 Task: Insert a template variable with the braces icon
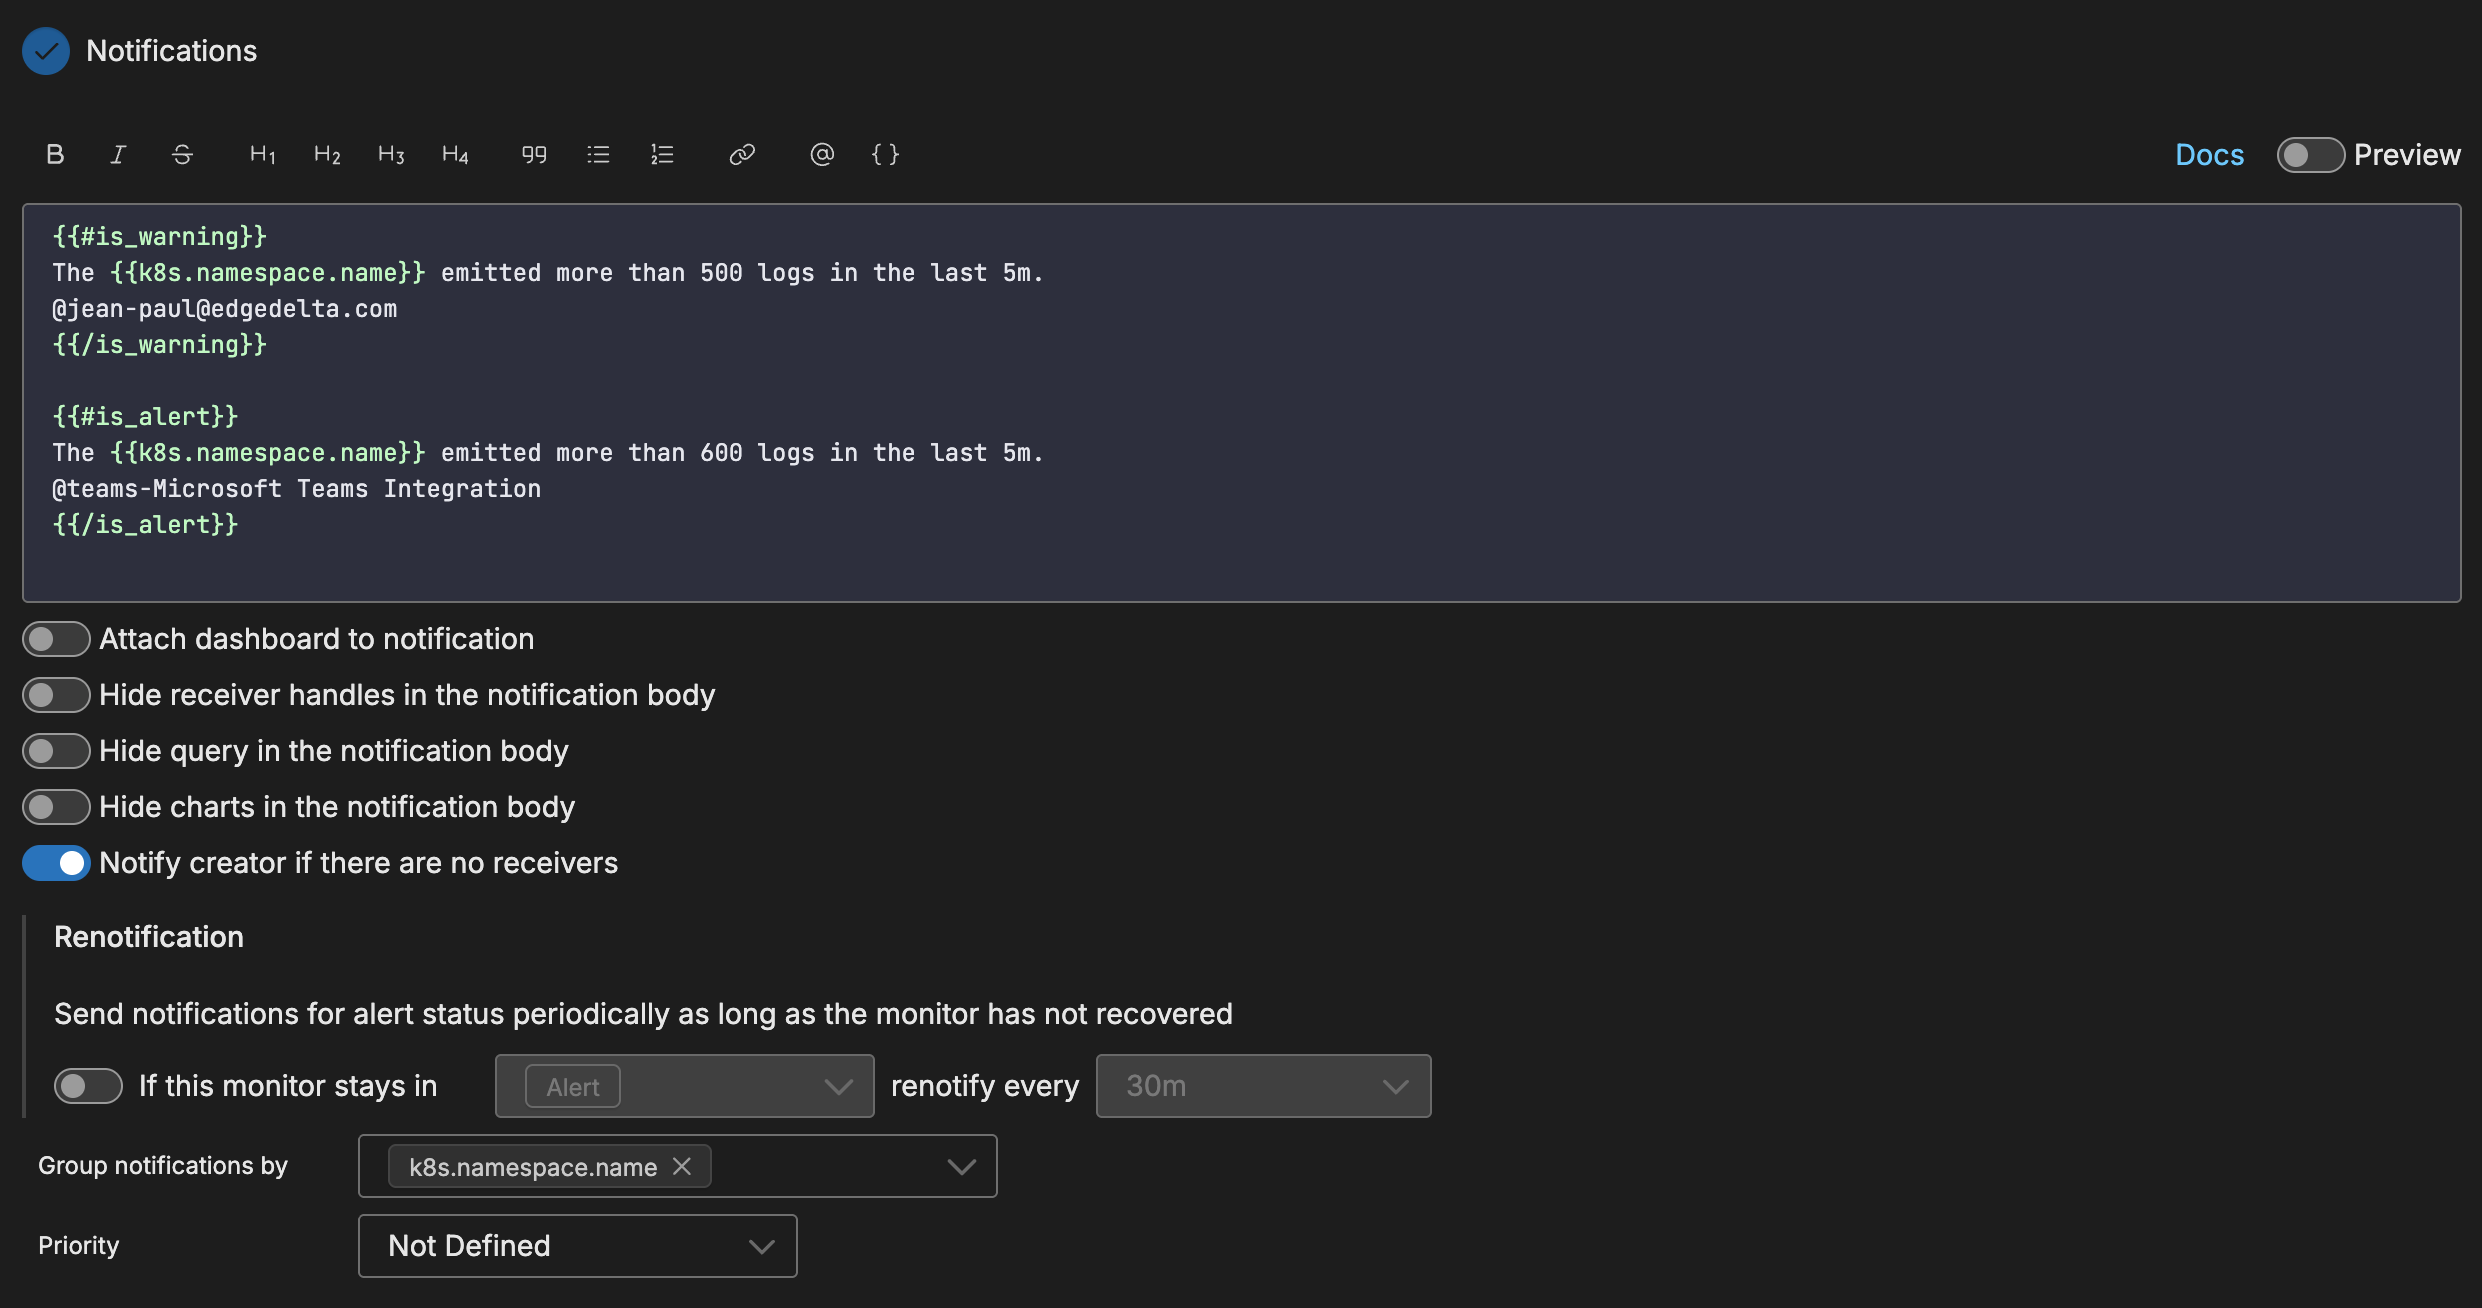pyautogui.click(x=885, y=154)
